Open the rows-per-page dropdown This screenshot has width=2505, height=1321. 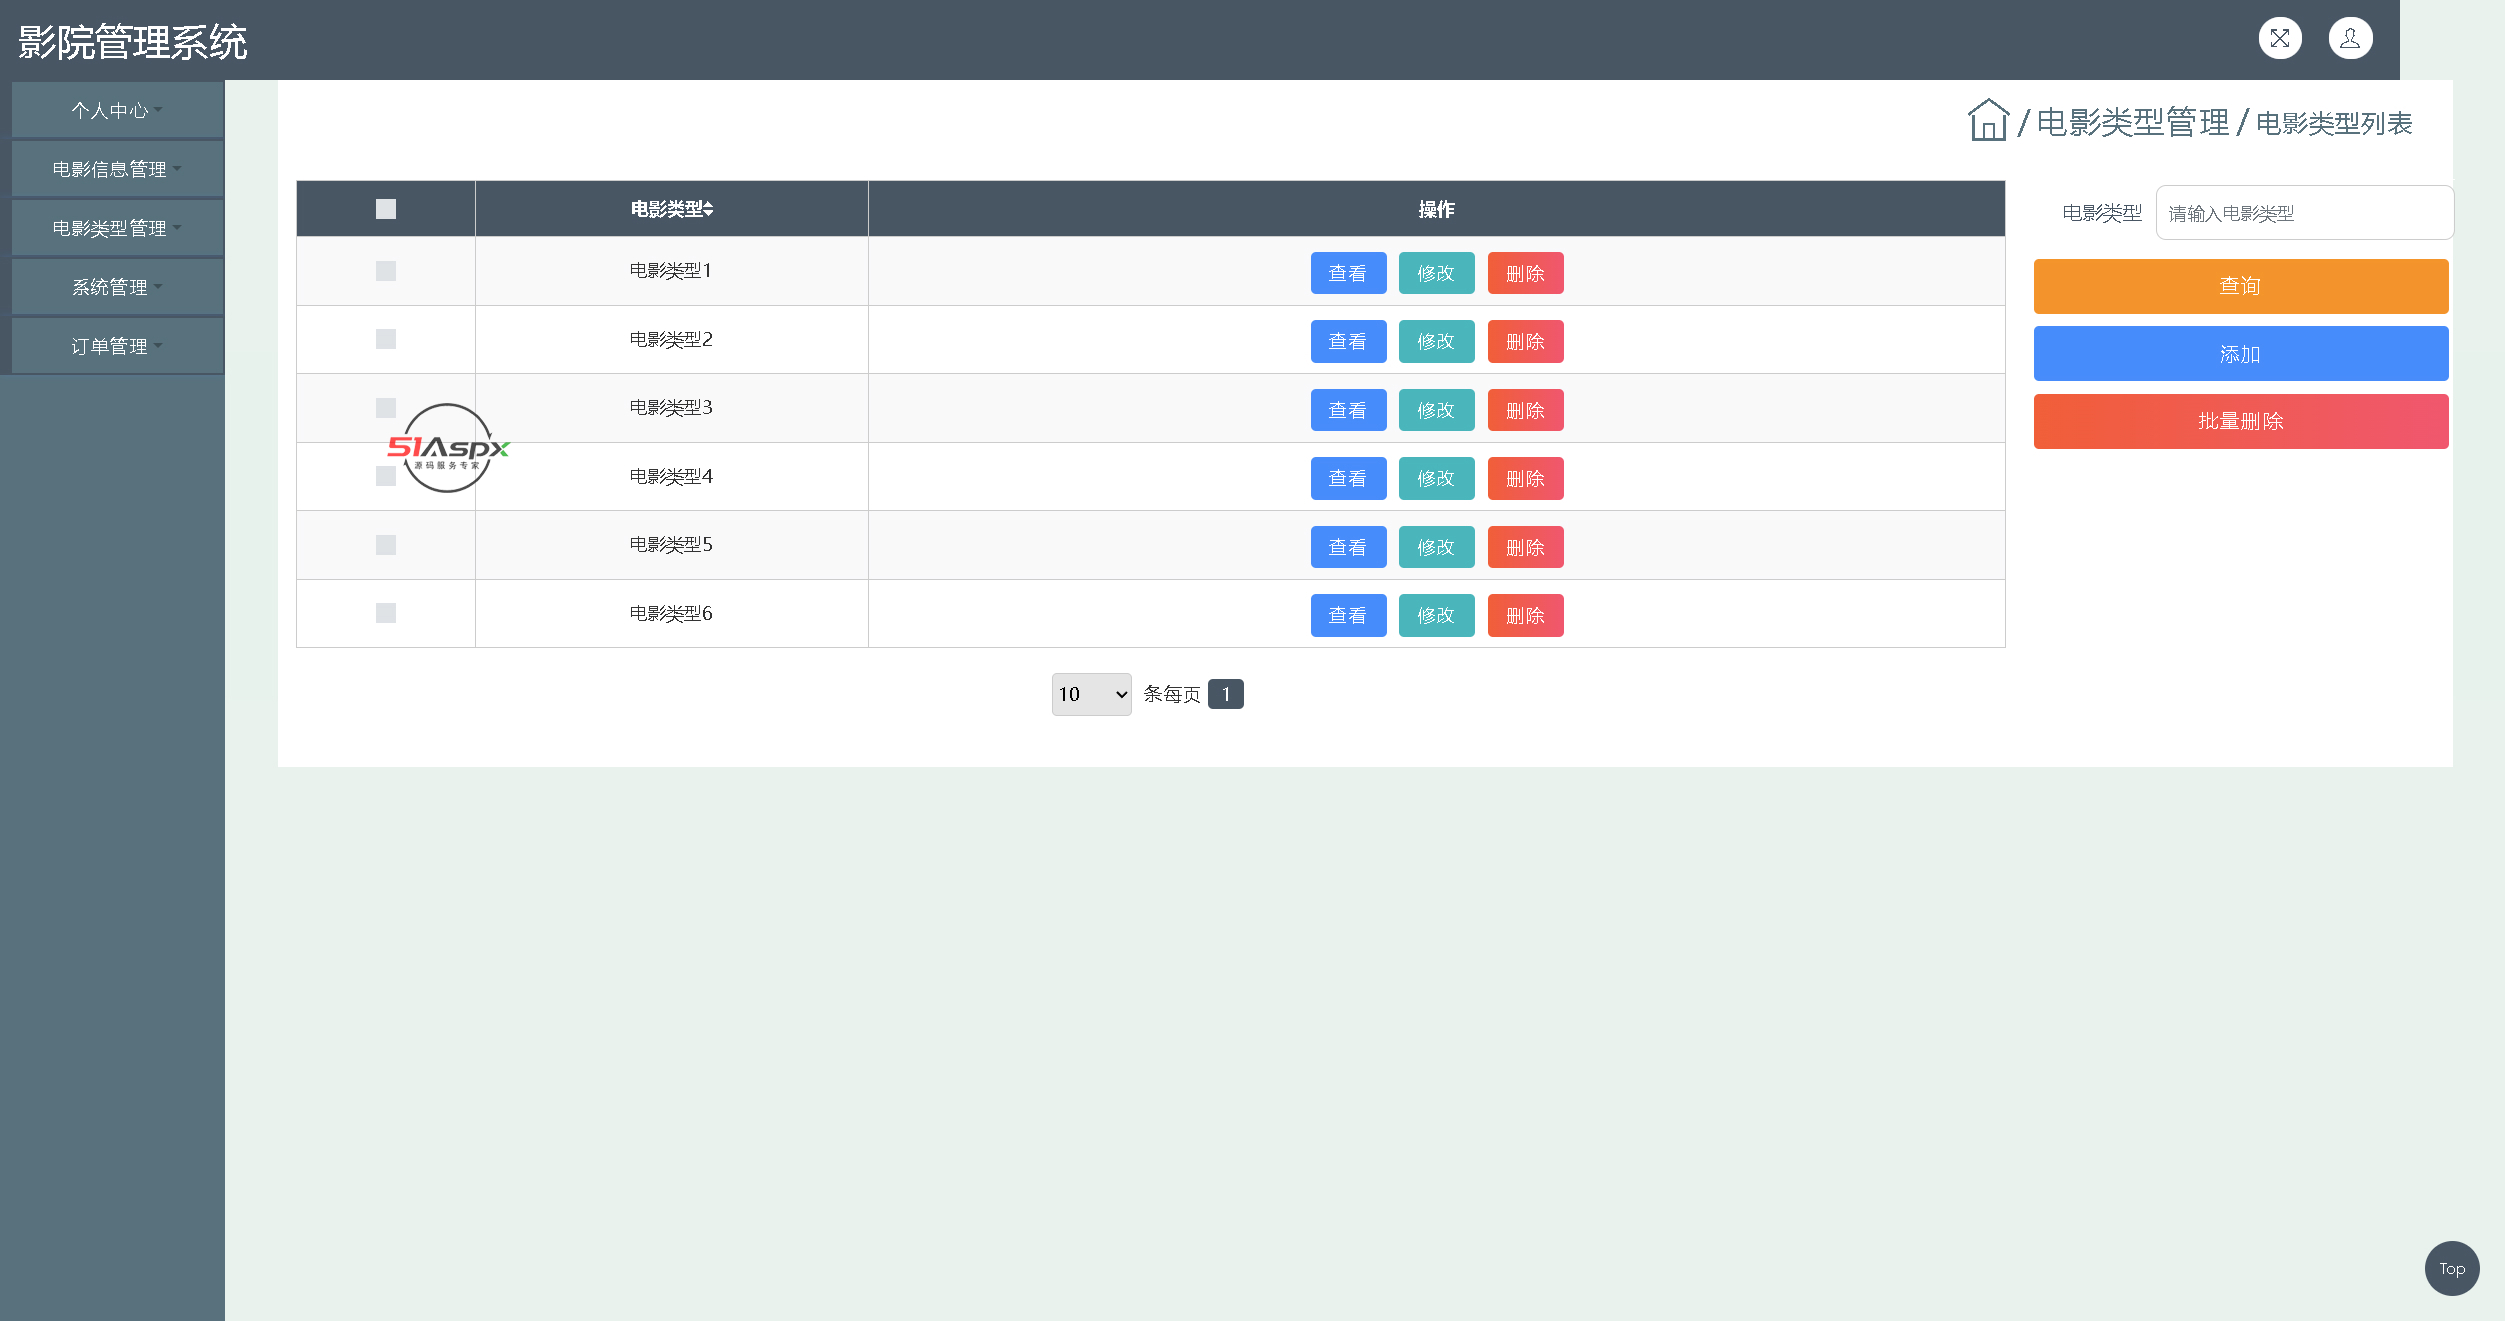pos(1091,694)
